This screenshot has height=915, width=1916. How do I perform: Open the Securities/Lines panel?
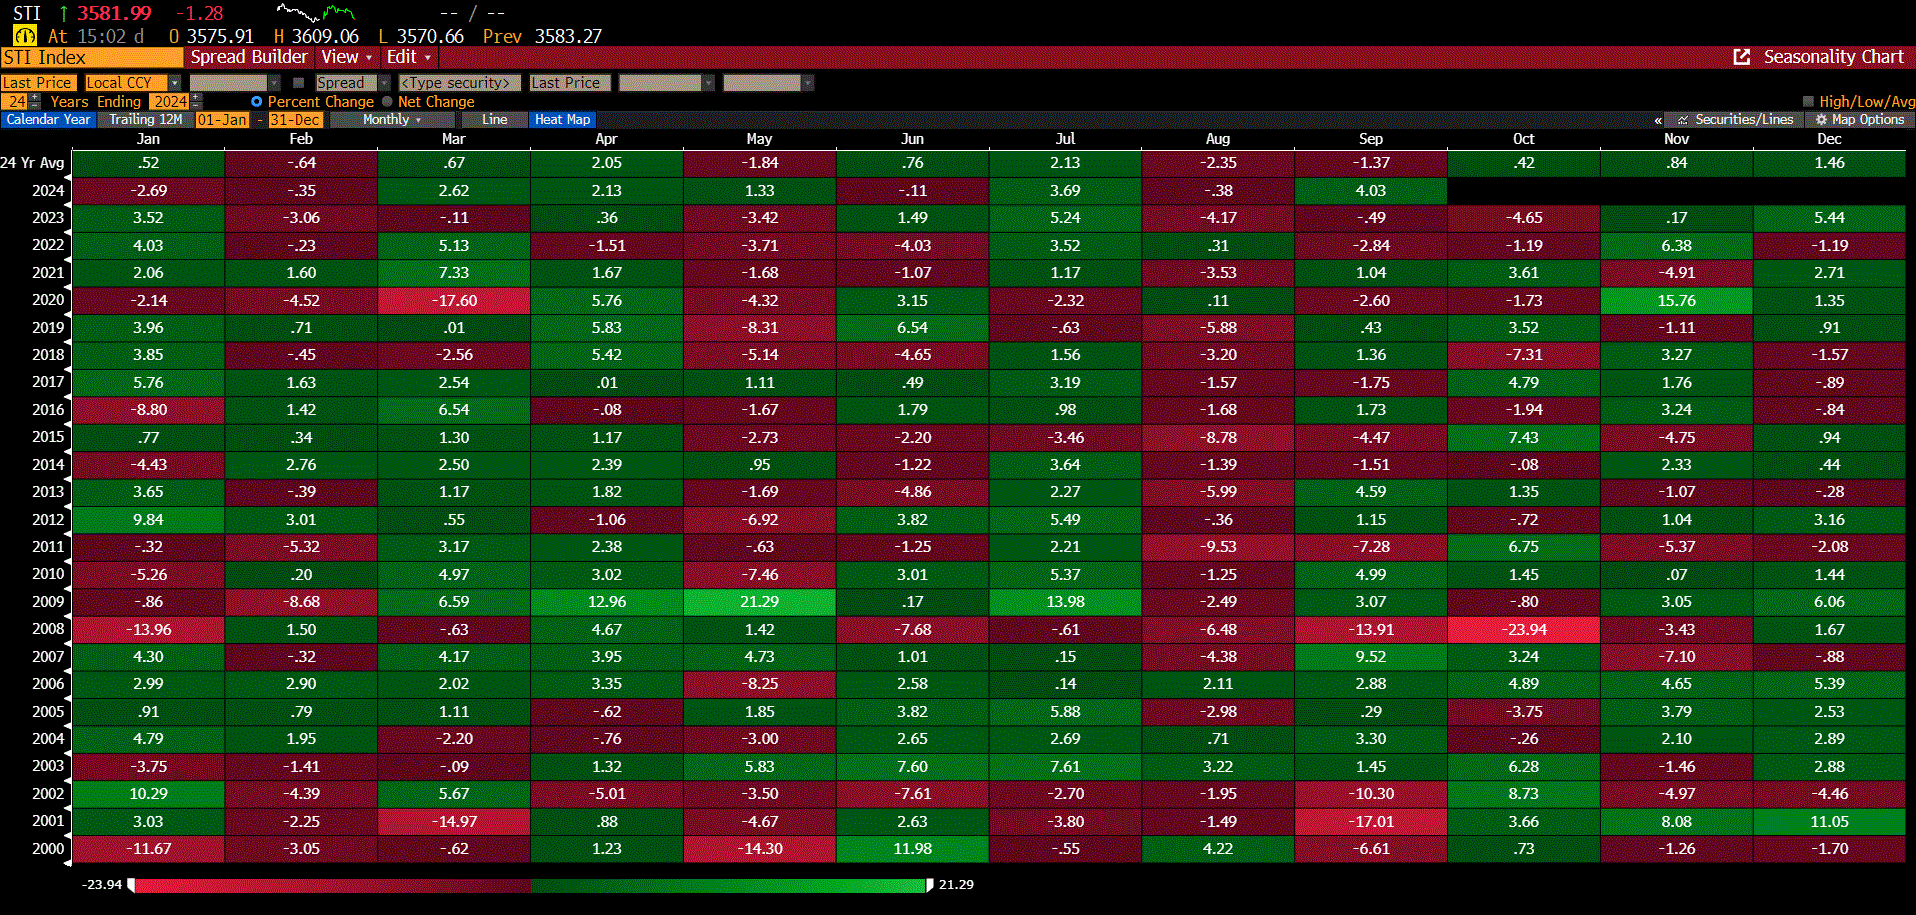click(x=1735, y=119)
